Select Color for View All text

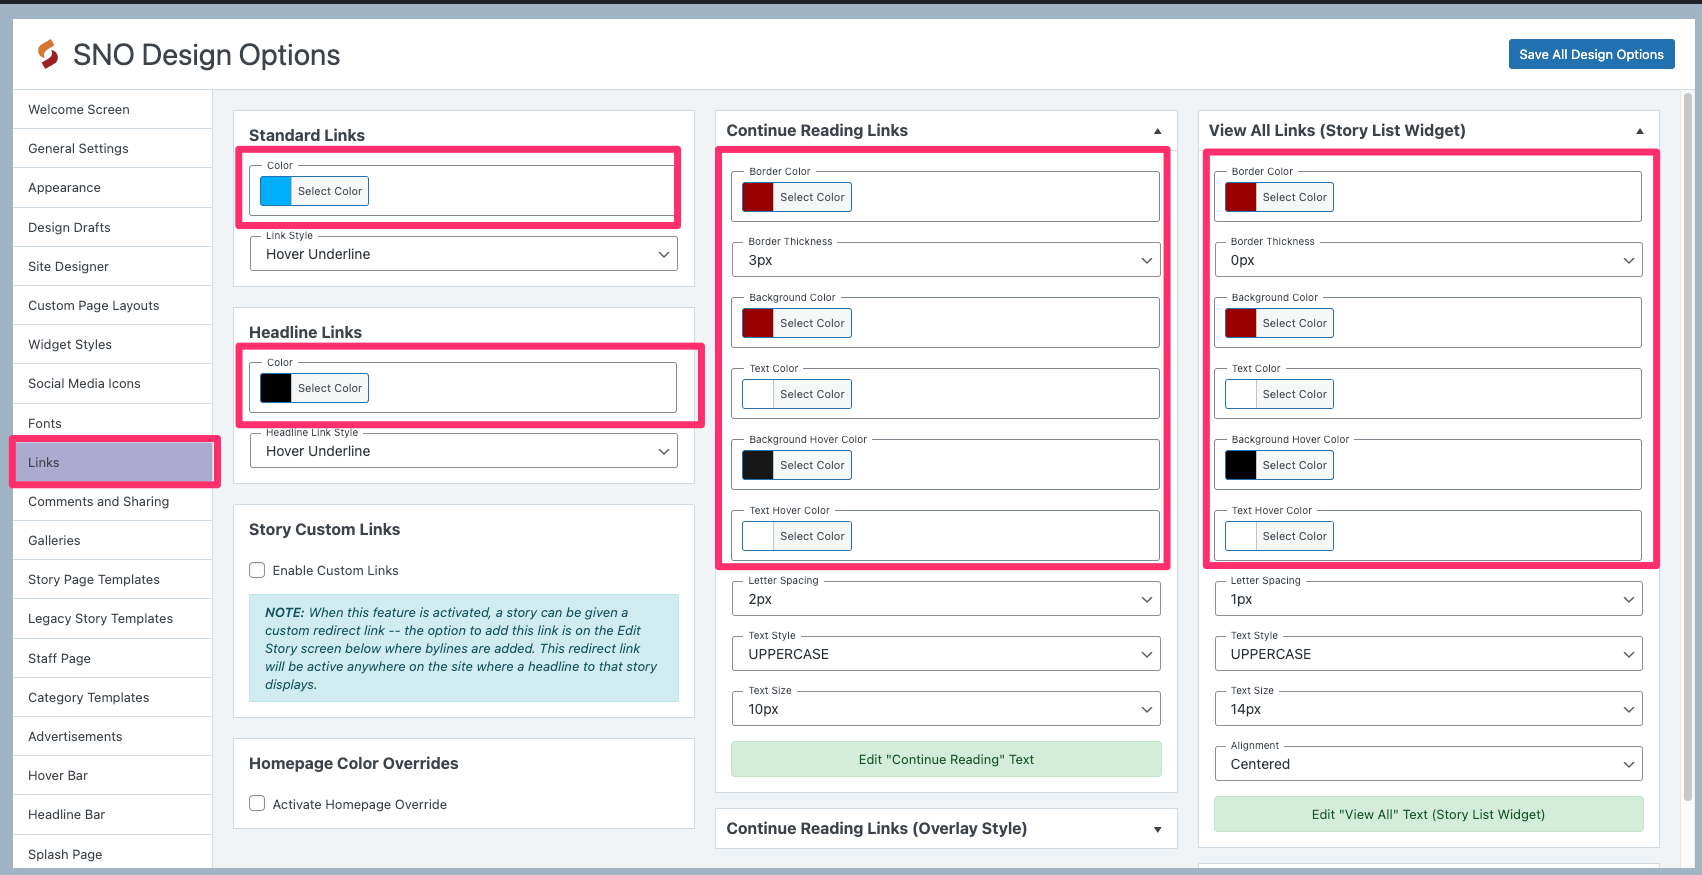point(1294,394)
